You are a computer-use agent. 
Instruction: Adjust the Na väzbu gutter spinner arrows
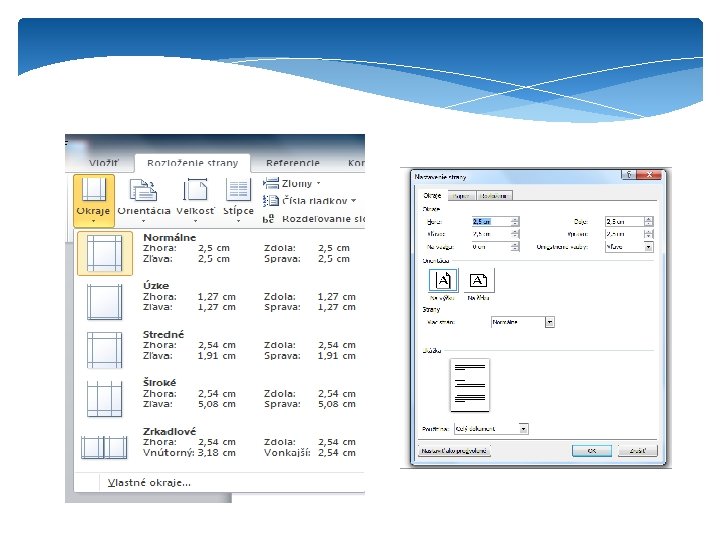point(515,247)
